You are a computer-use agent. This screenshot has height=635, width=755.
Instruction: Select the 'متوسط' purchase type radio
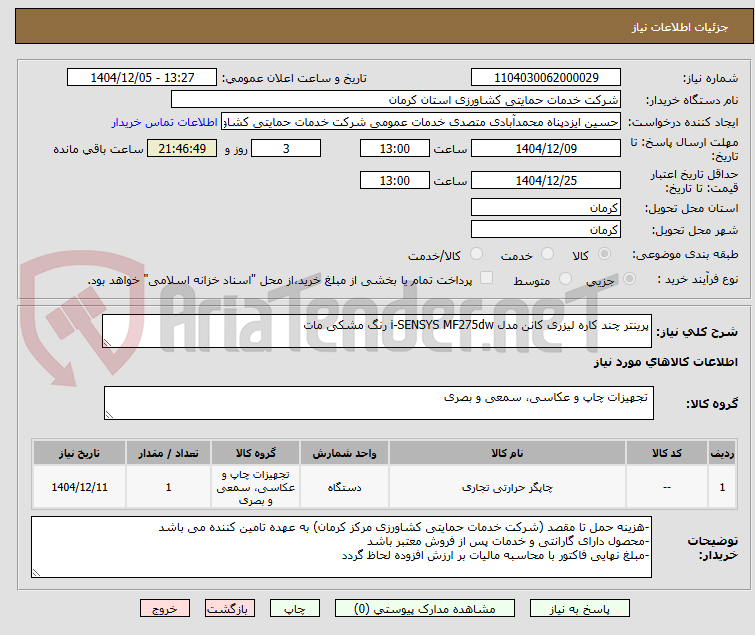pos(565,279)
